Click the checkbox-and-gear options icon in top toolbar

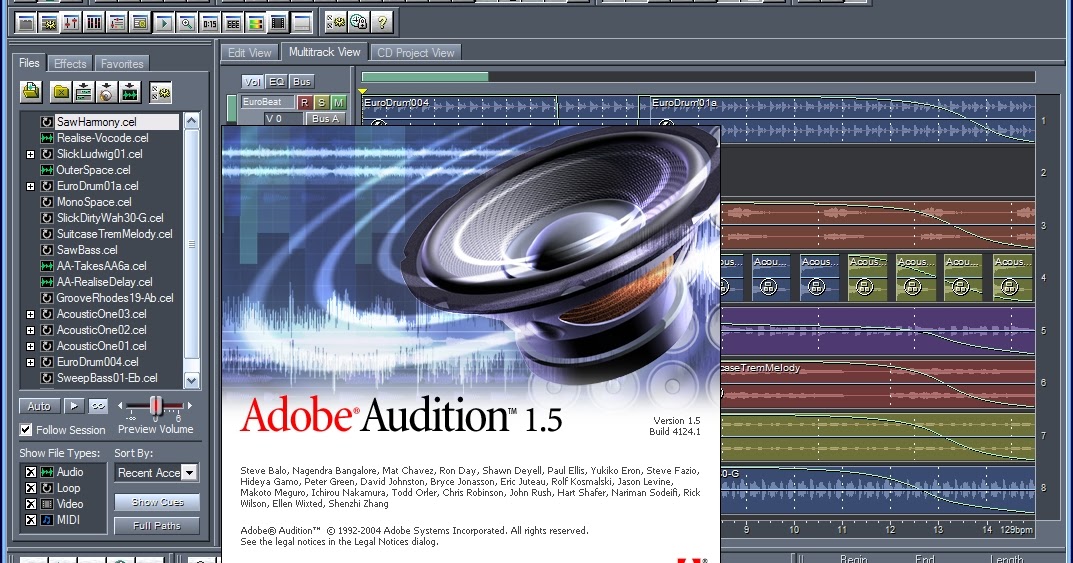pos(335,23)
